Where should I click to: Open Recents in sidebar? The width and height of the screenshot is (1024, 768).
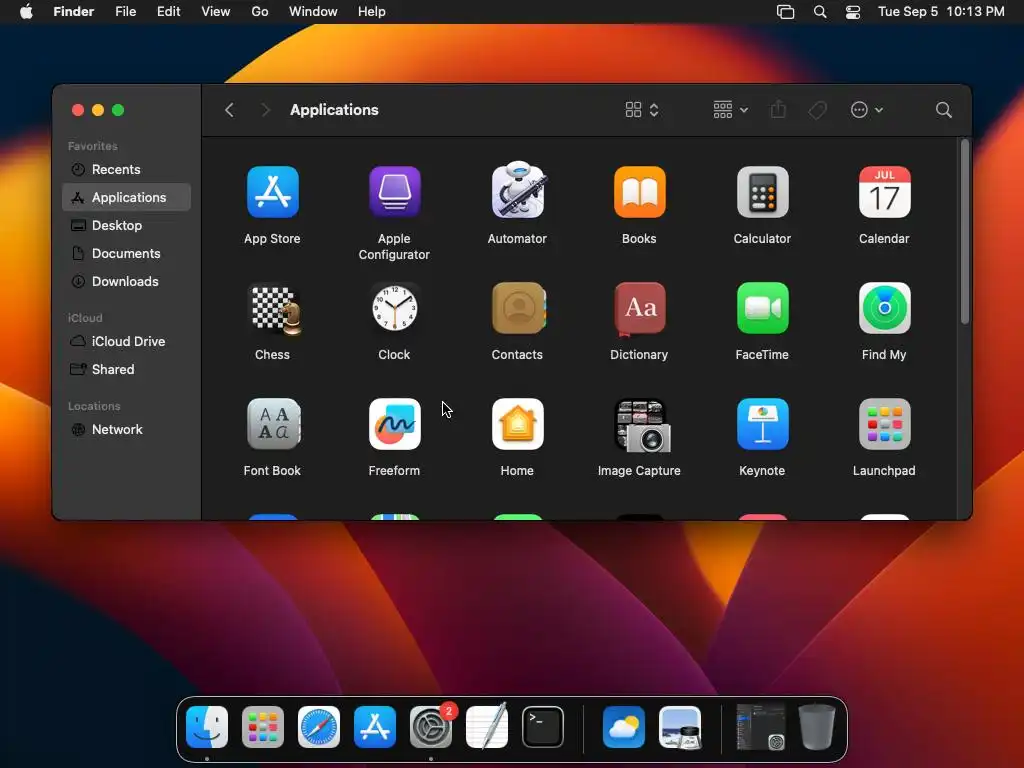point(127,169)
